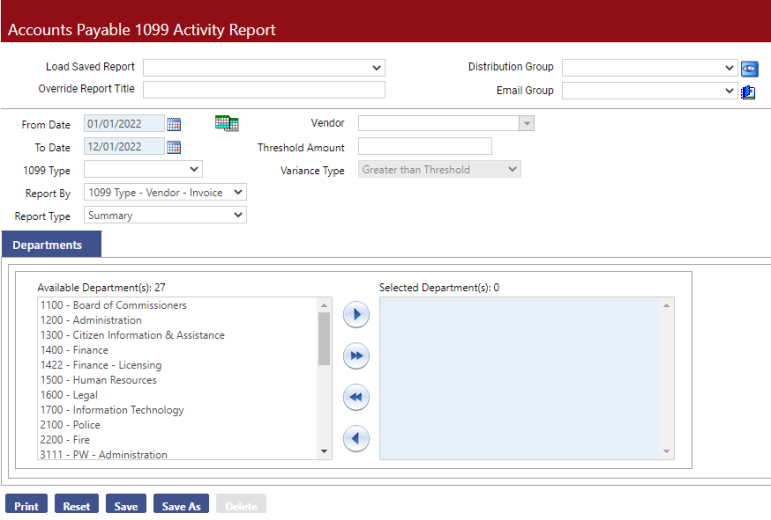Open the From Date calendar picker
Viewport: 771px width, 520px height.
point(174,125)
